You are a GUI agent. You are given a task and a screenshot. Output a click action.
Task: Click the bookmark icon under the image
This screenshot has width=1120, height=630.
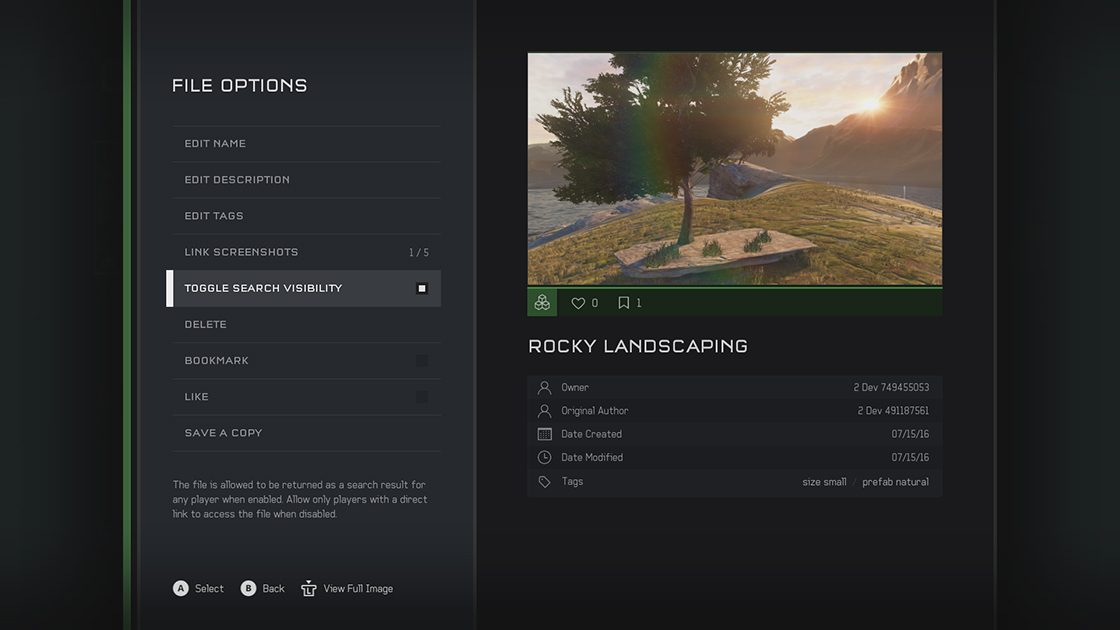[624, 303]
